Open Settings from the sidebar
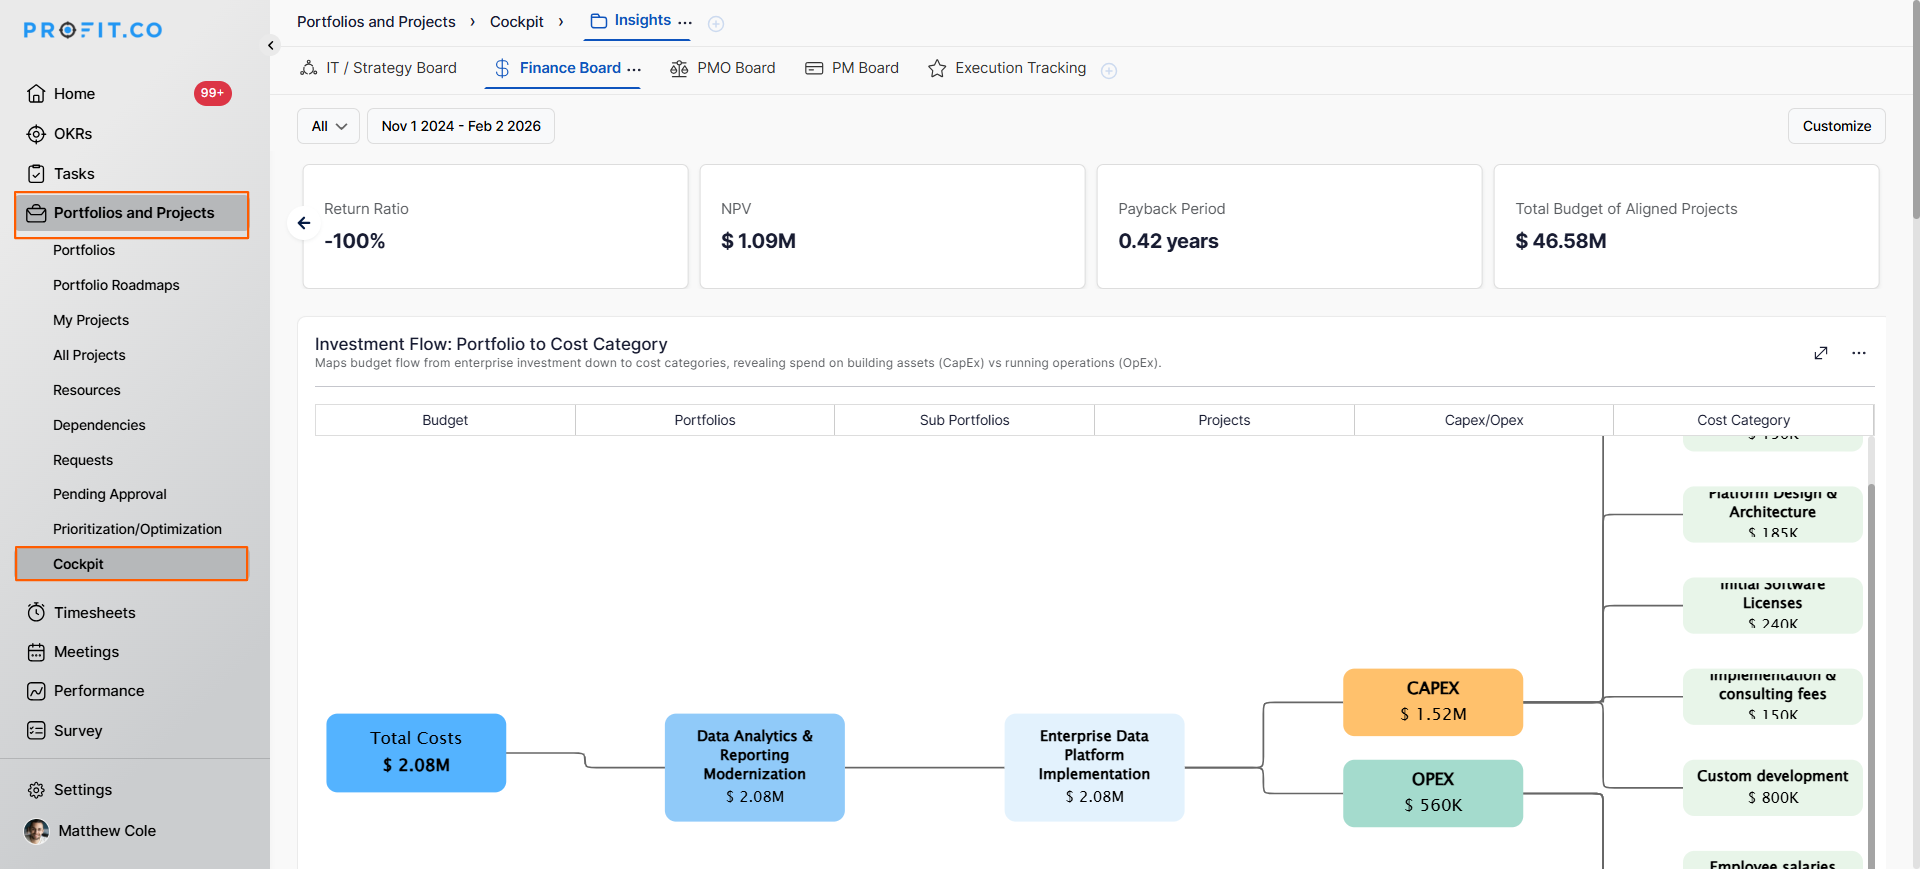Viewport: 1920px width, 869px height. [x=82, y=790]
